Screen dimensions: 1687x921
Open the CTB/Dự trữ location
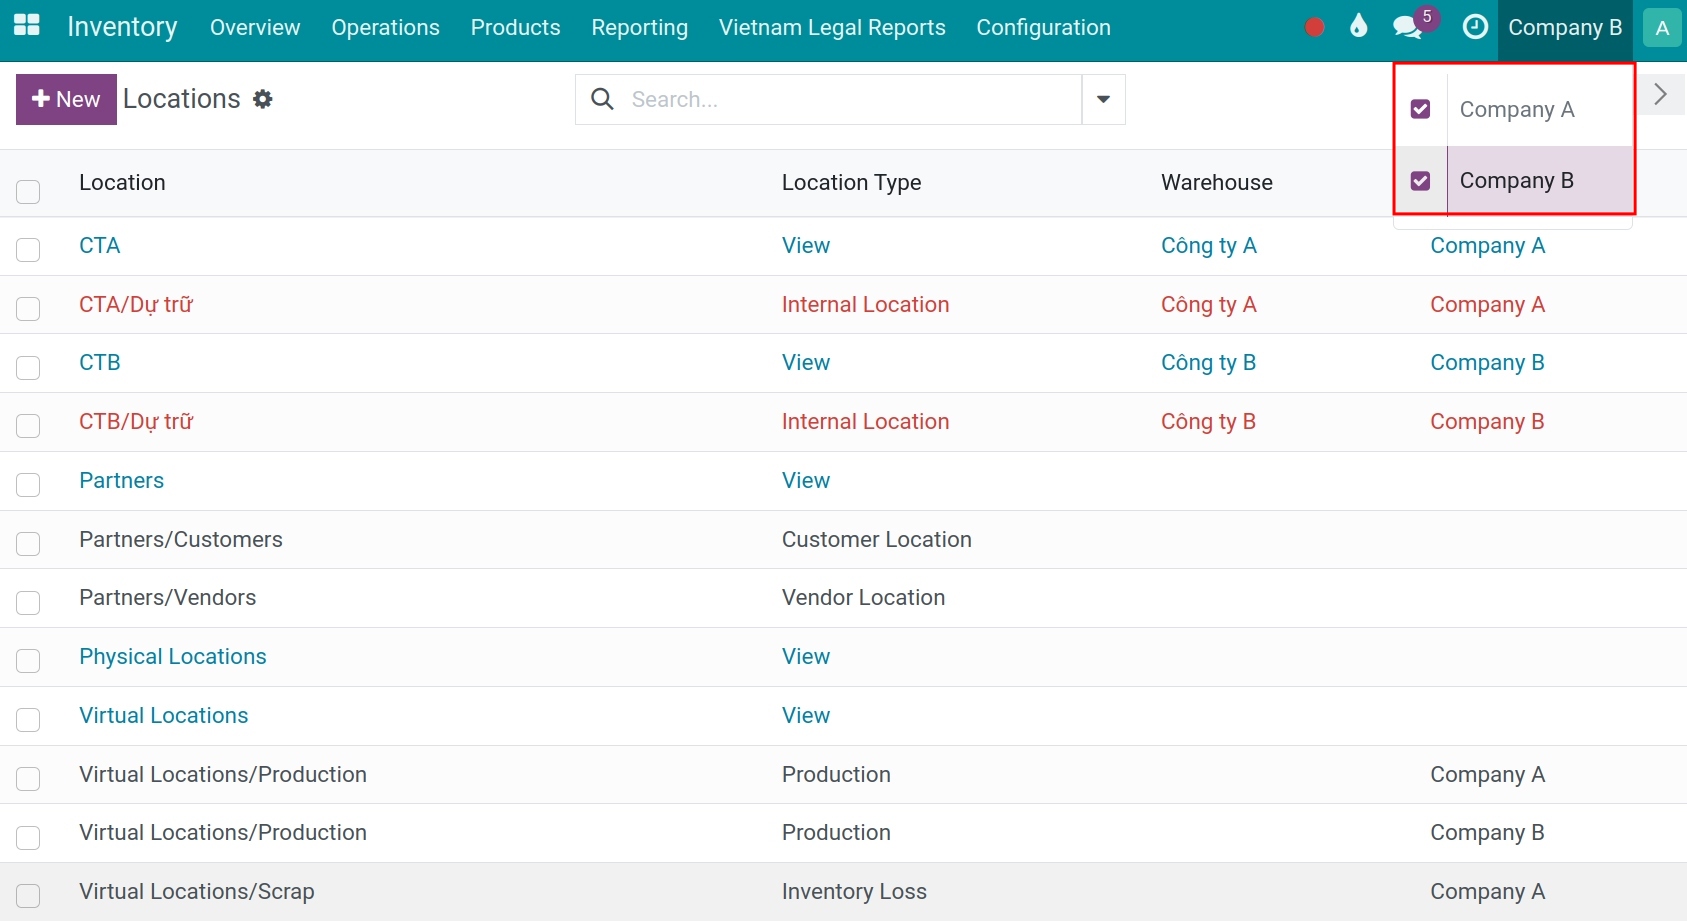tap(136, 422)
